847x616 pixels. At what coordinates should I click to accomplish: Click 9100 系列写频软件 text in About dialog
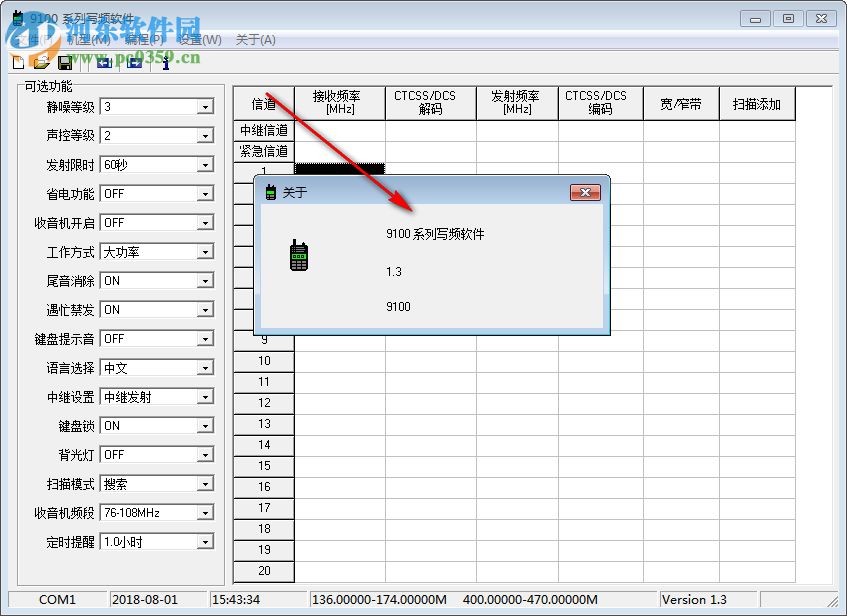click(x=435, y=234)
